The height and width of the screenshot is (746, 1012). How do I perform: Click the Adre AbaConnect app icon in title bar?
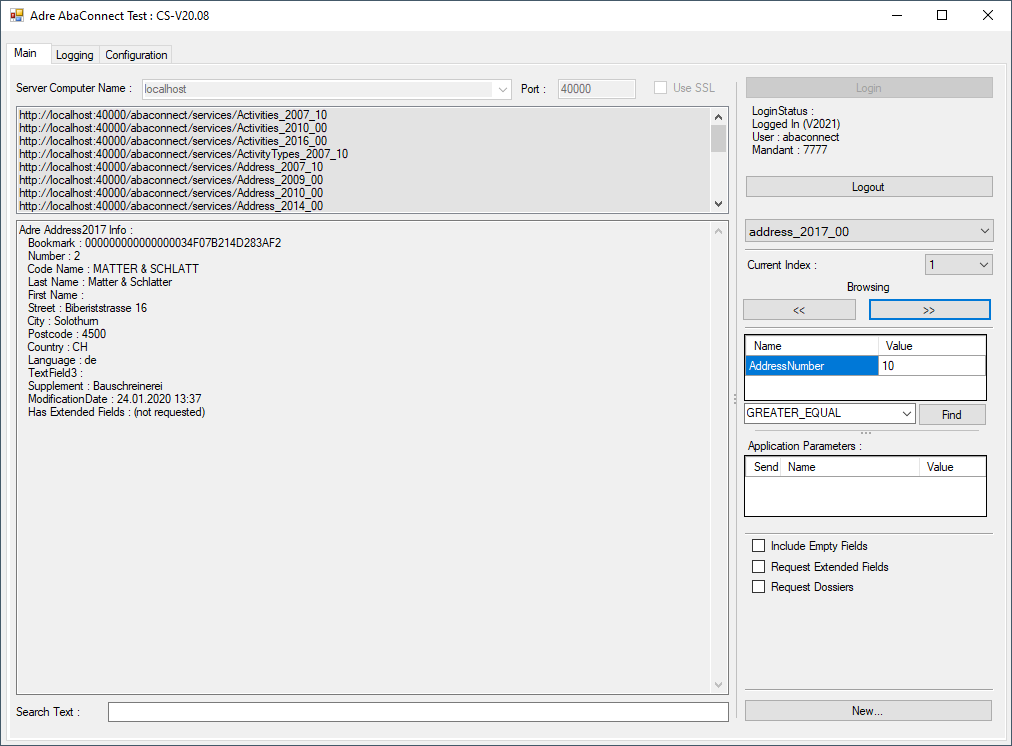point(17,15)
